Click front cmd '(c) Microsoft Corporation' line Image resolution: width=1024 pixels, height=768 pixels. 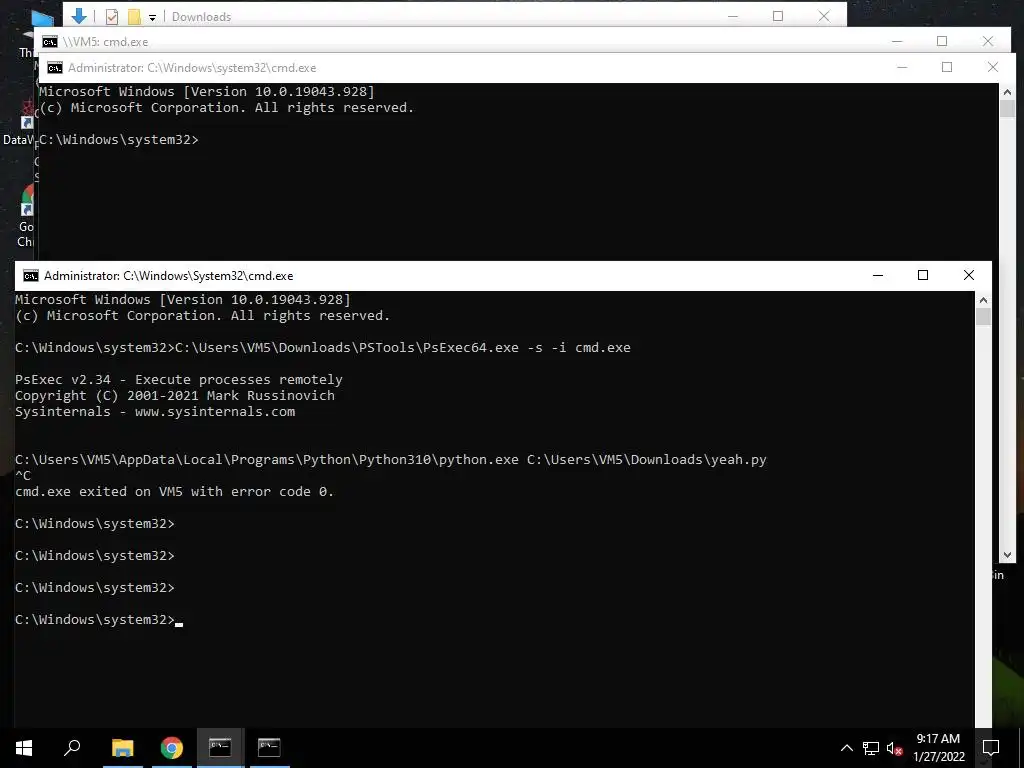[202, 316]
